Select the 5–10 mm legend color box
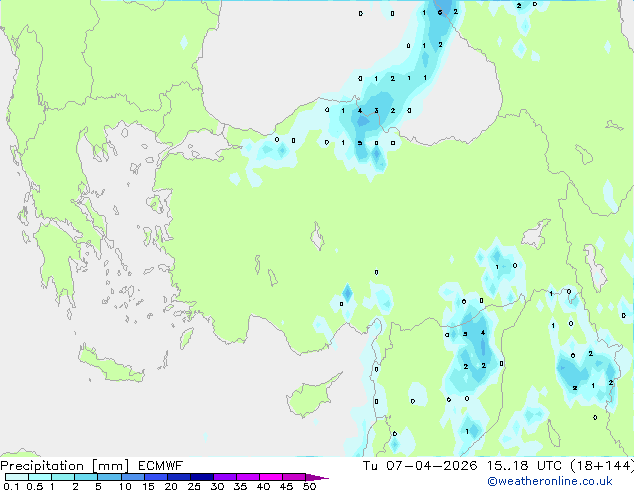Viewport: 634px width, 490px height. pyautogui.click(x=109, y=477)
